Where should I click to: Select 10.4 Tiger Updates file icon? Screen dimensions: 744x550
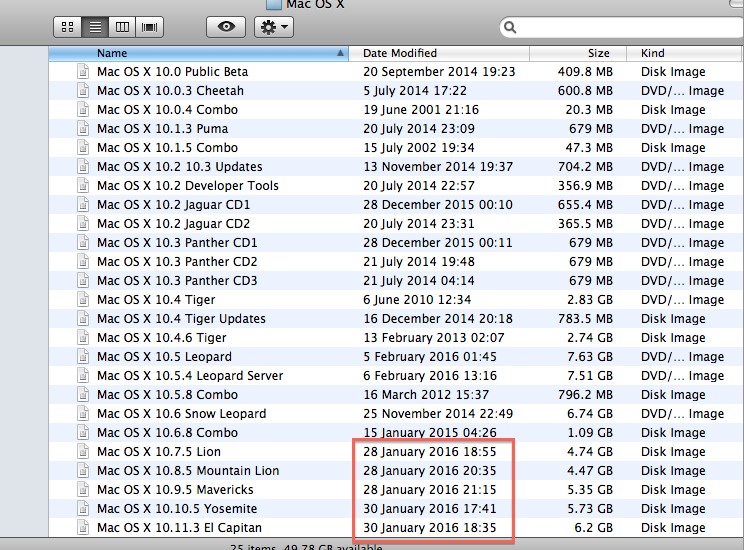tap(83, 318)
